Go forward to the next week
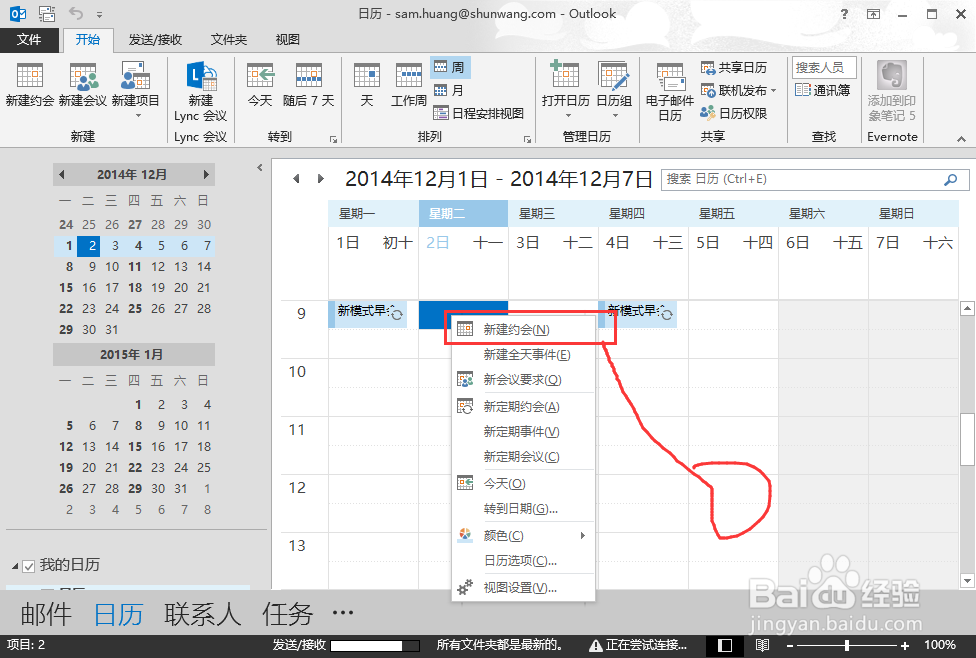This screenshot has height=658, width=976. pos(321,179)
